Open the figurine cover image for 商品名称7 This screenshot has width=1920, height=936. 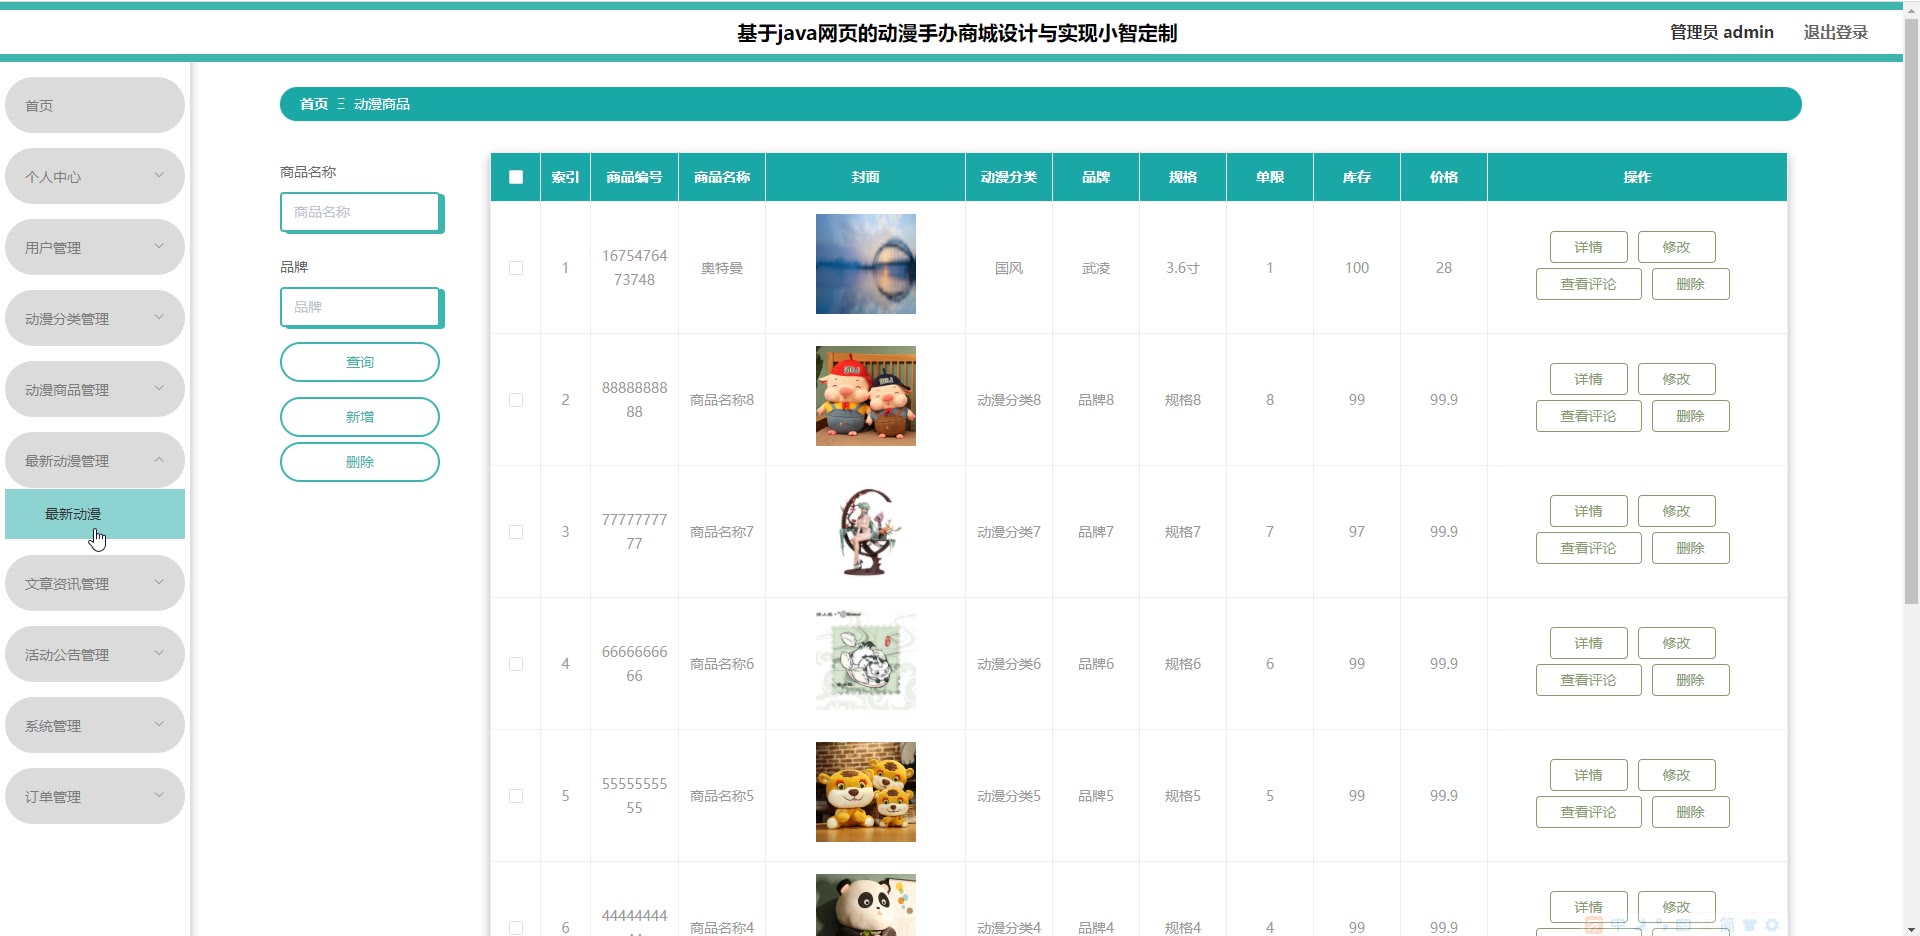865,532
